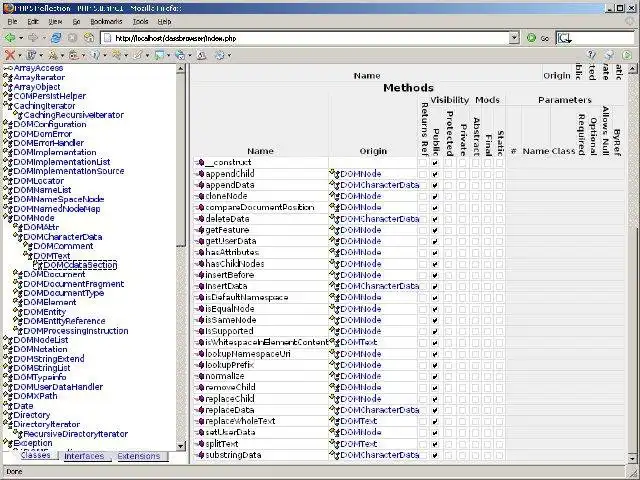The width and height of the screenshot is (640, 480).
Task: Open the CachingRecursiveIterator class link
Action: coord(73,115)
